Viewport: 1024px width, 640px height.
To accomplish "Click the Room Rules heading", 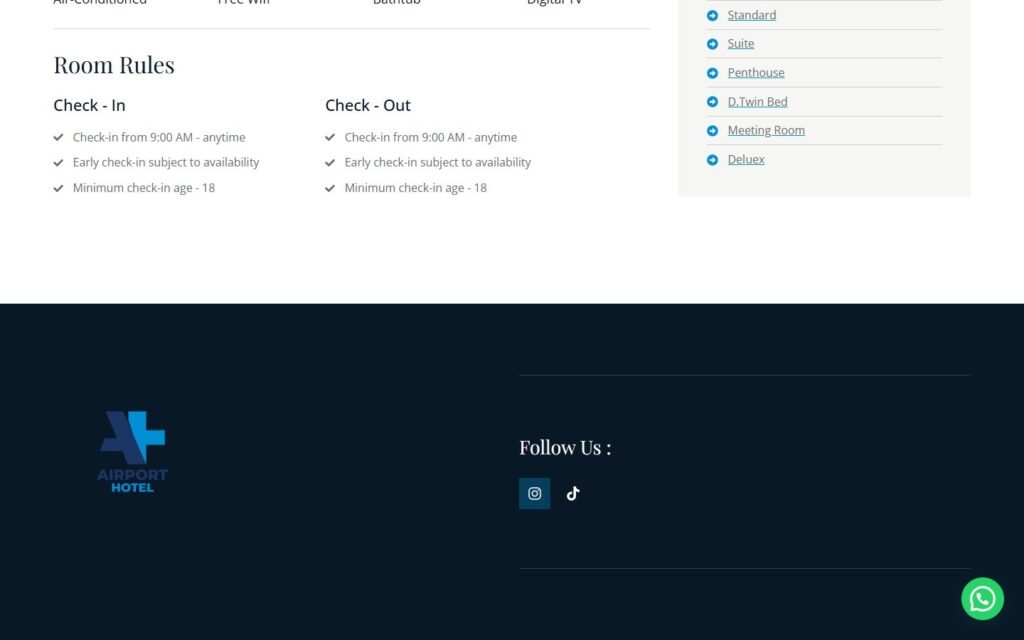I will click(114, 65).
